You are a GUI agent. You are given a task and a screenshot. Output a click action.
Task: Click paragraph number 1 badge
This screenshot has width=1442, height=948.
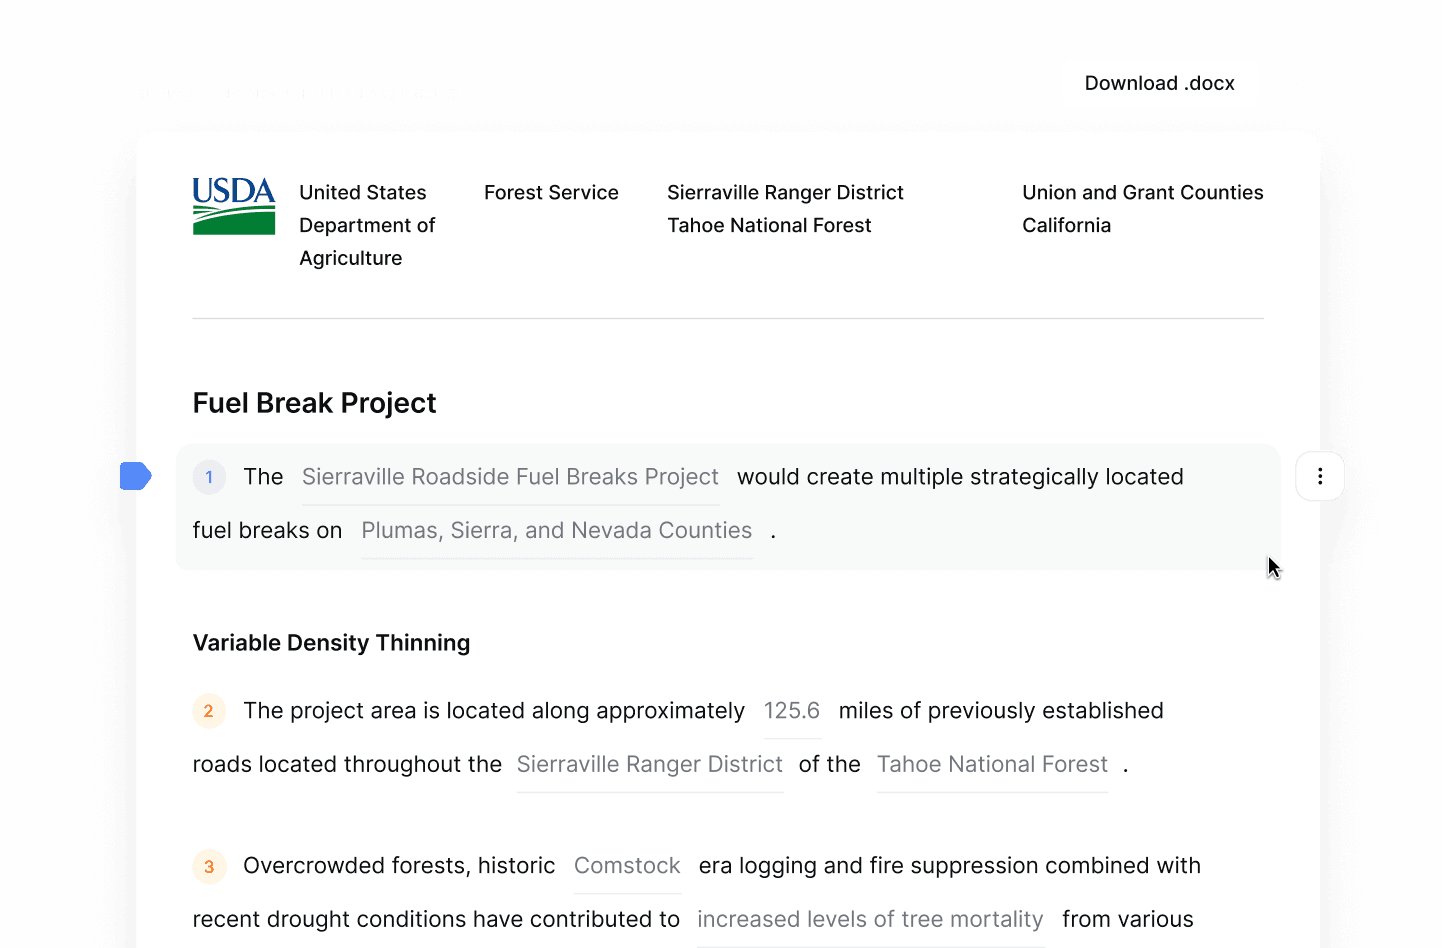tap(209, 477)
